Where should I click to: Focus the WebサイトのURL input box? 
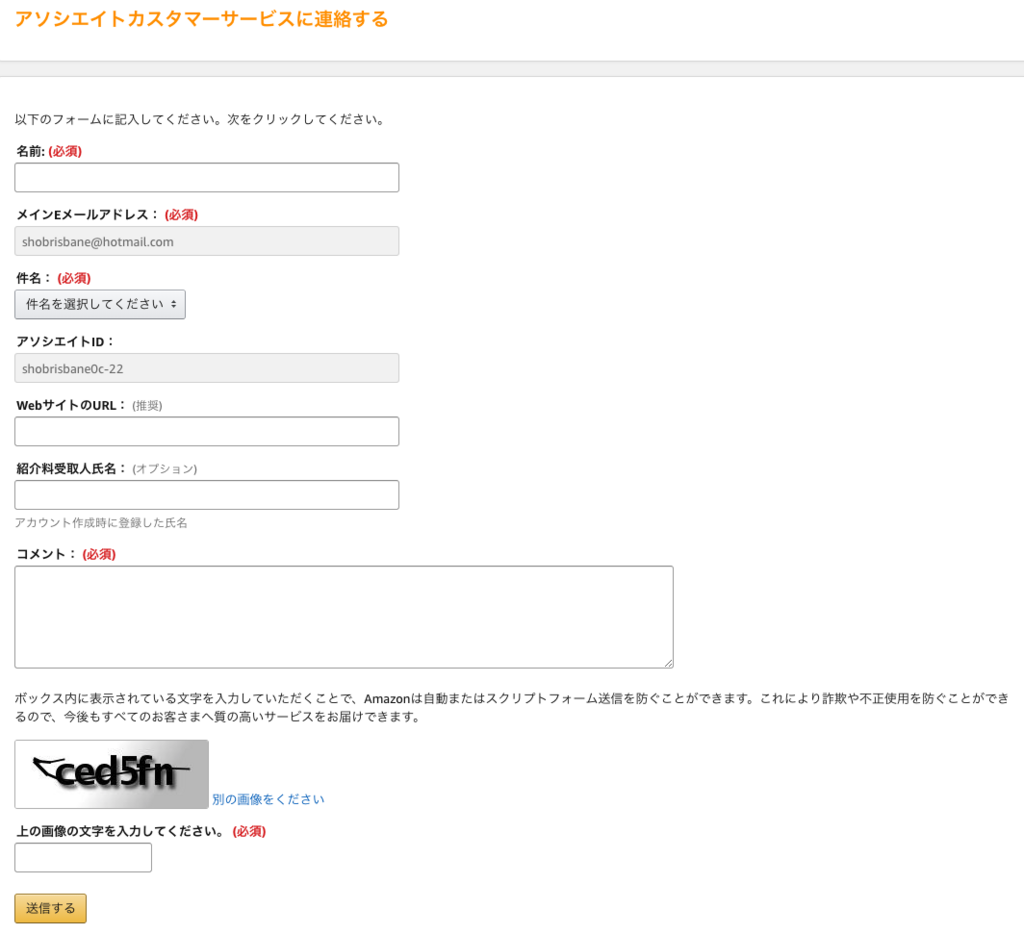coord(206,431)
